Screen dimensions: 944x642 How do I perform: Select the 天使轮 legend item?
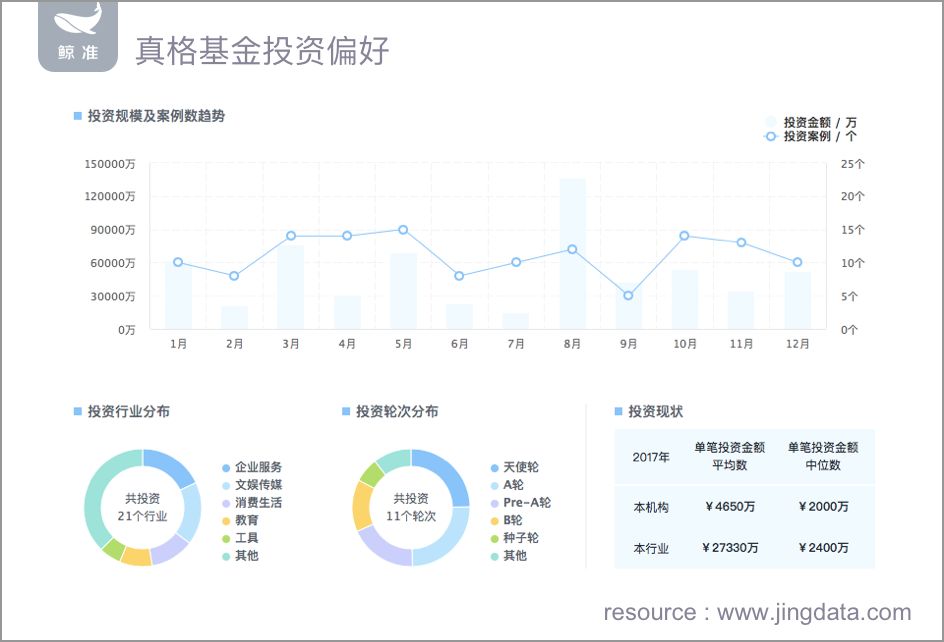(x=515, y=467)
